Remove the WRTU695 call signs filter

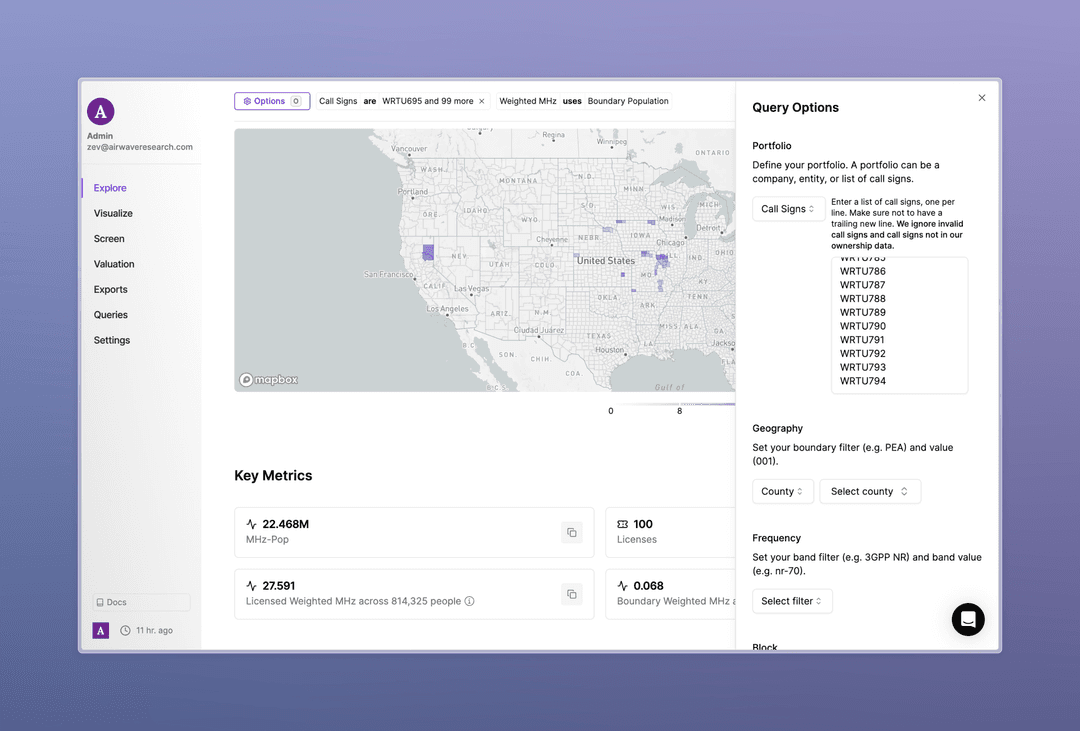point(482,101)
